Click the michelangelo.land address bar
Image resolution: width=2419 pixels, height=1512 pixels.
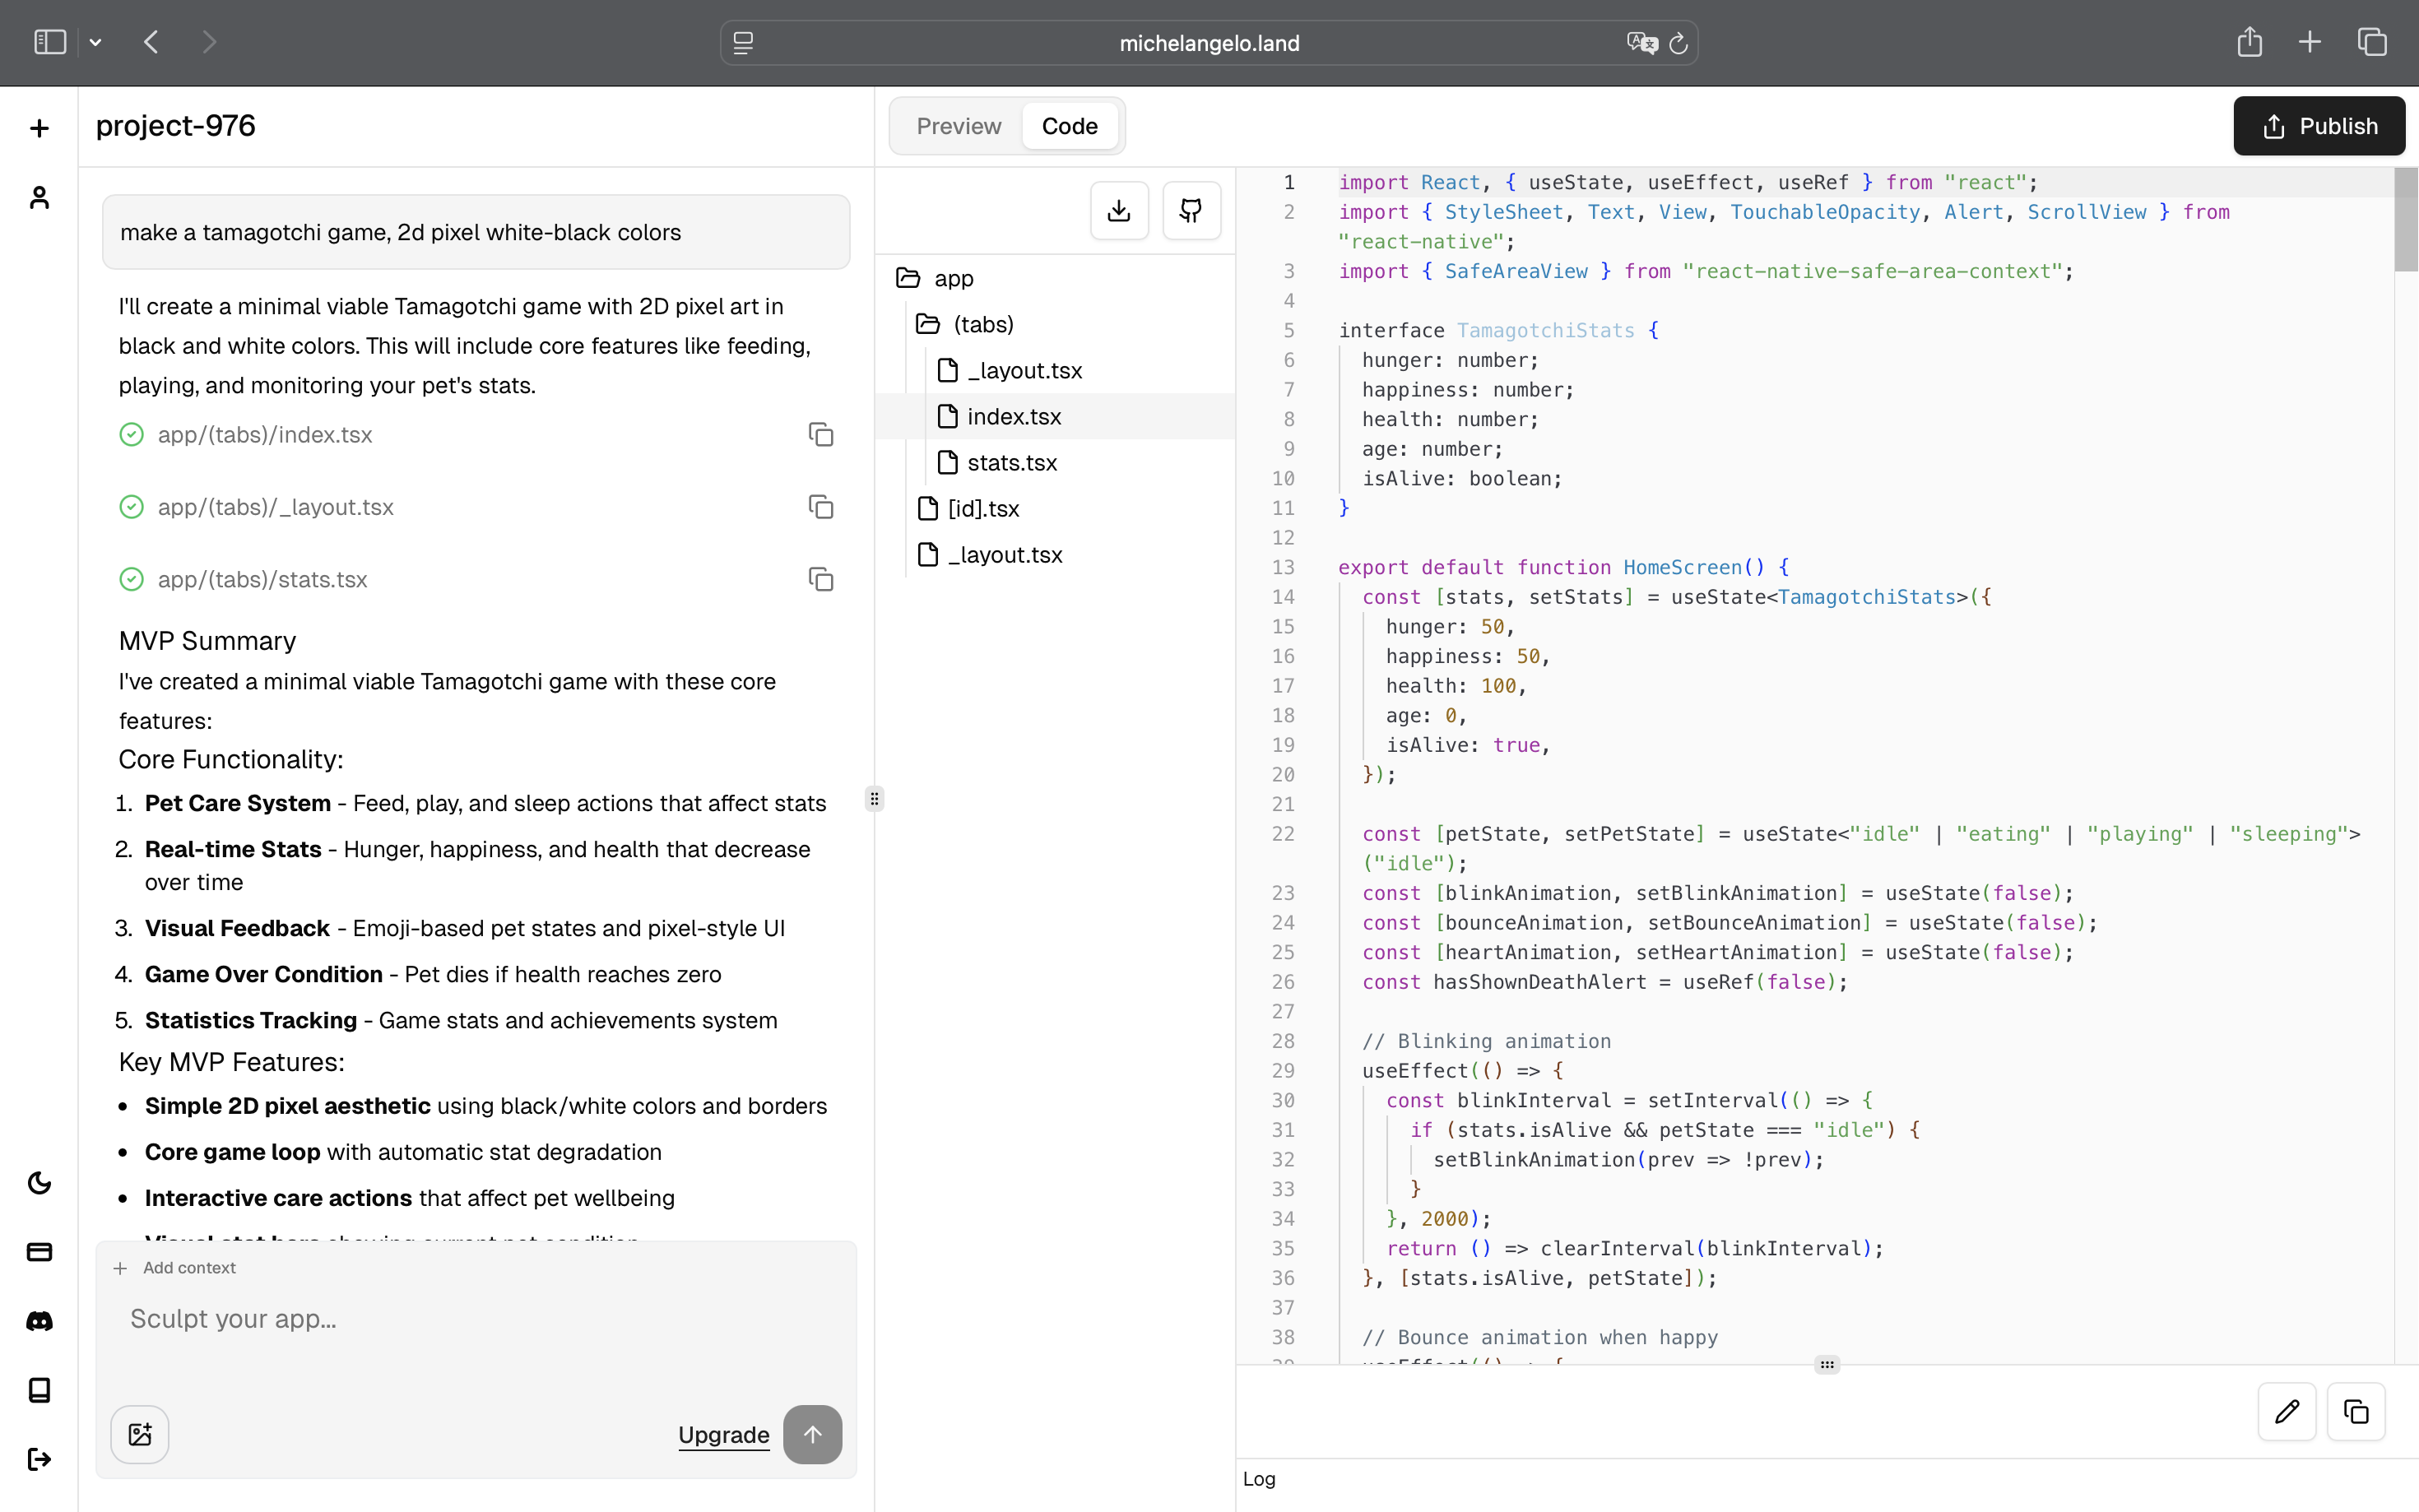click(x=1208, y=43)
